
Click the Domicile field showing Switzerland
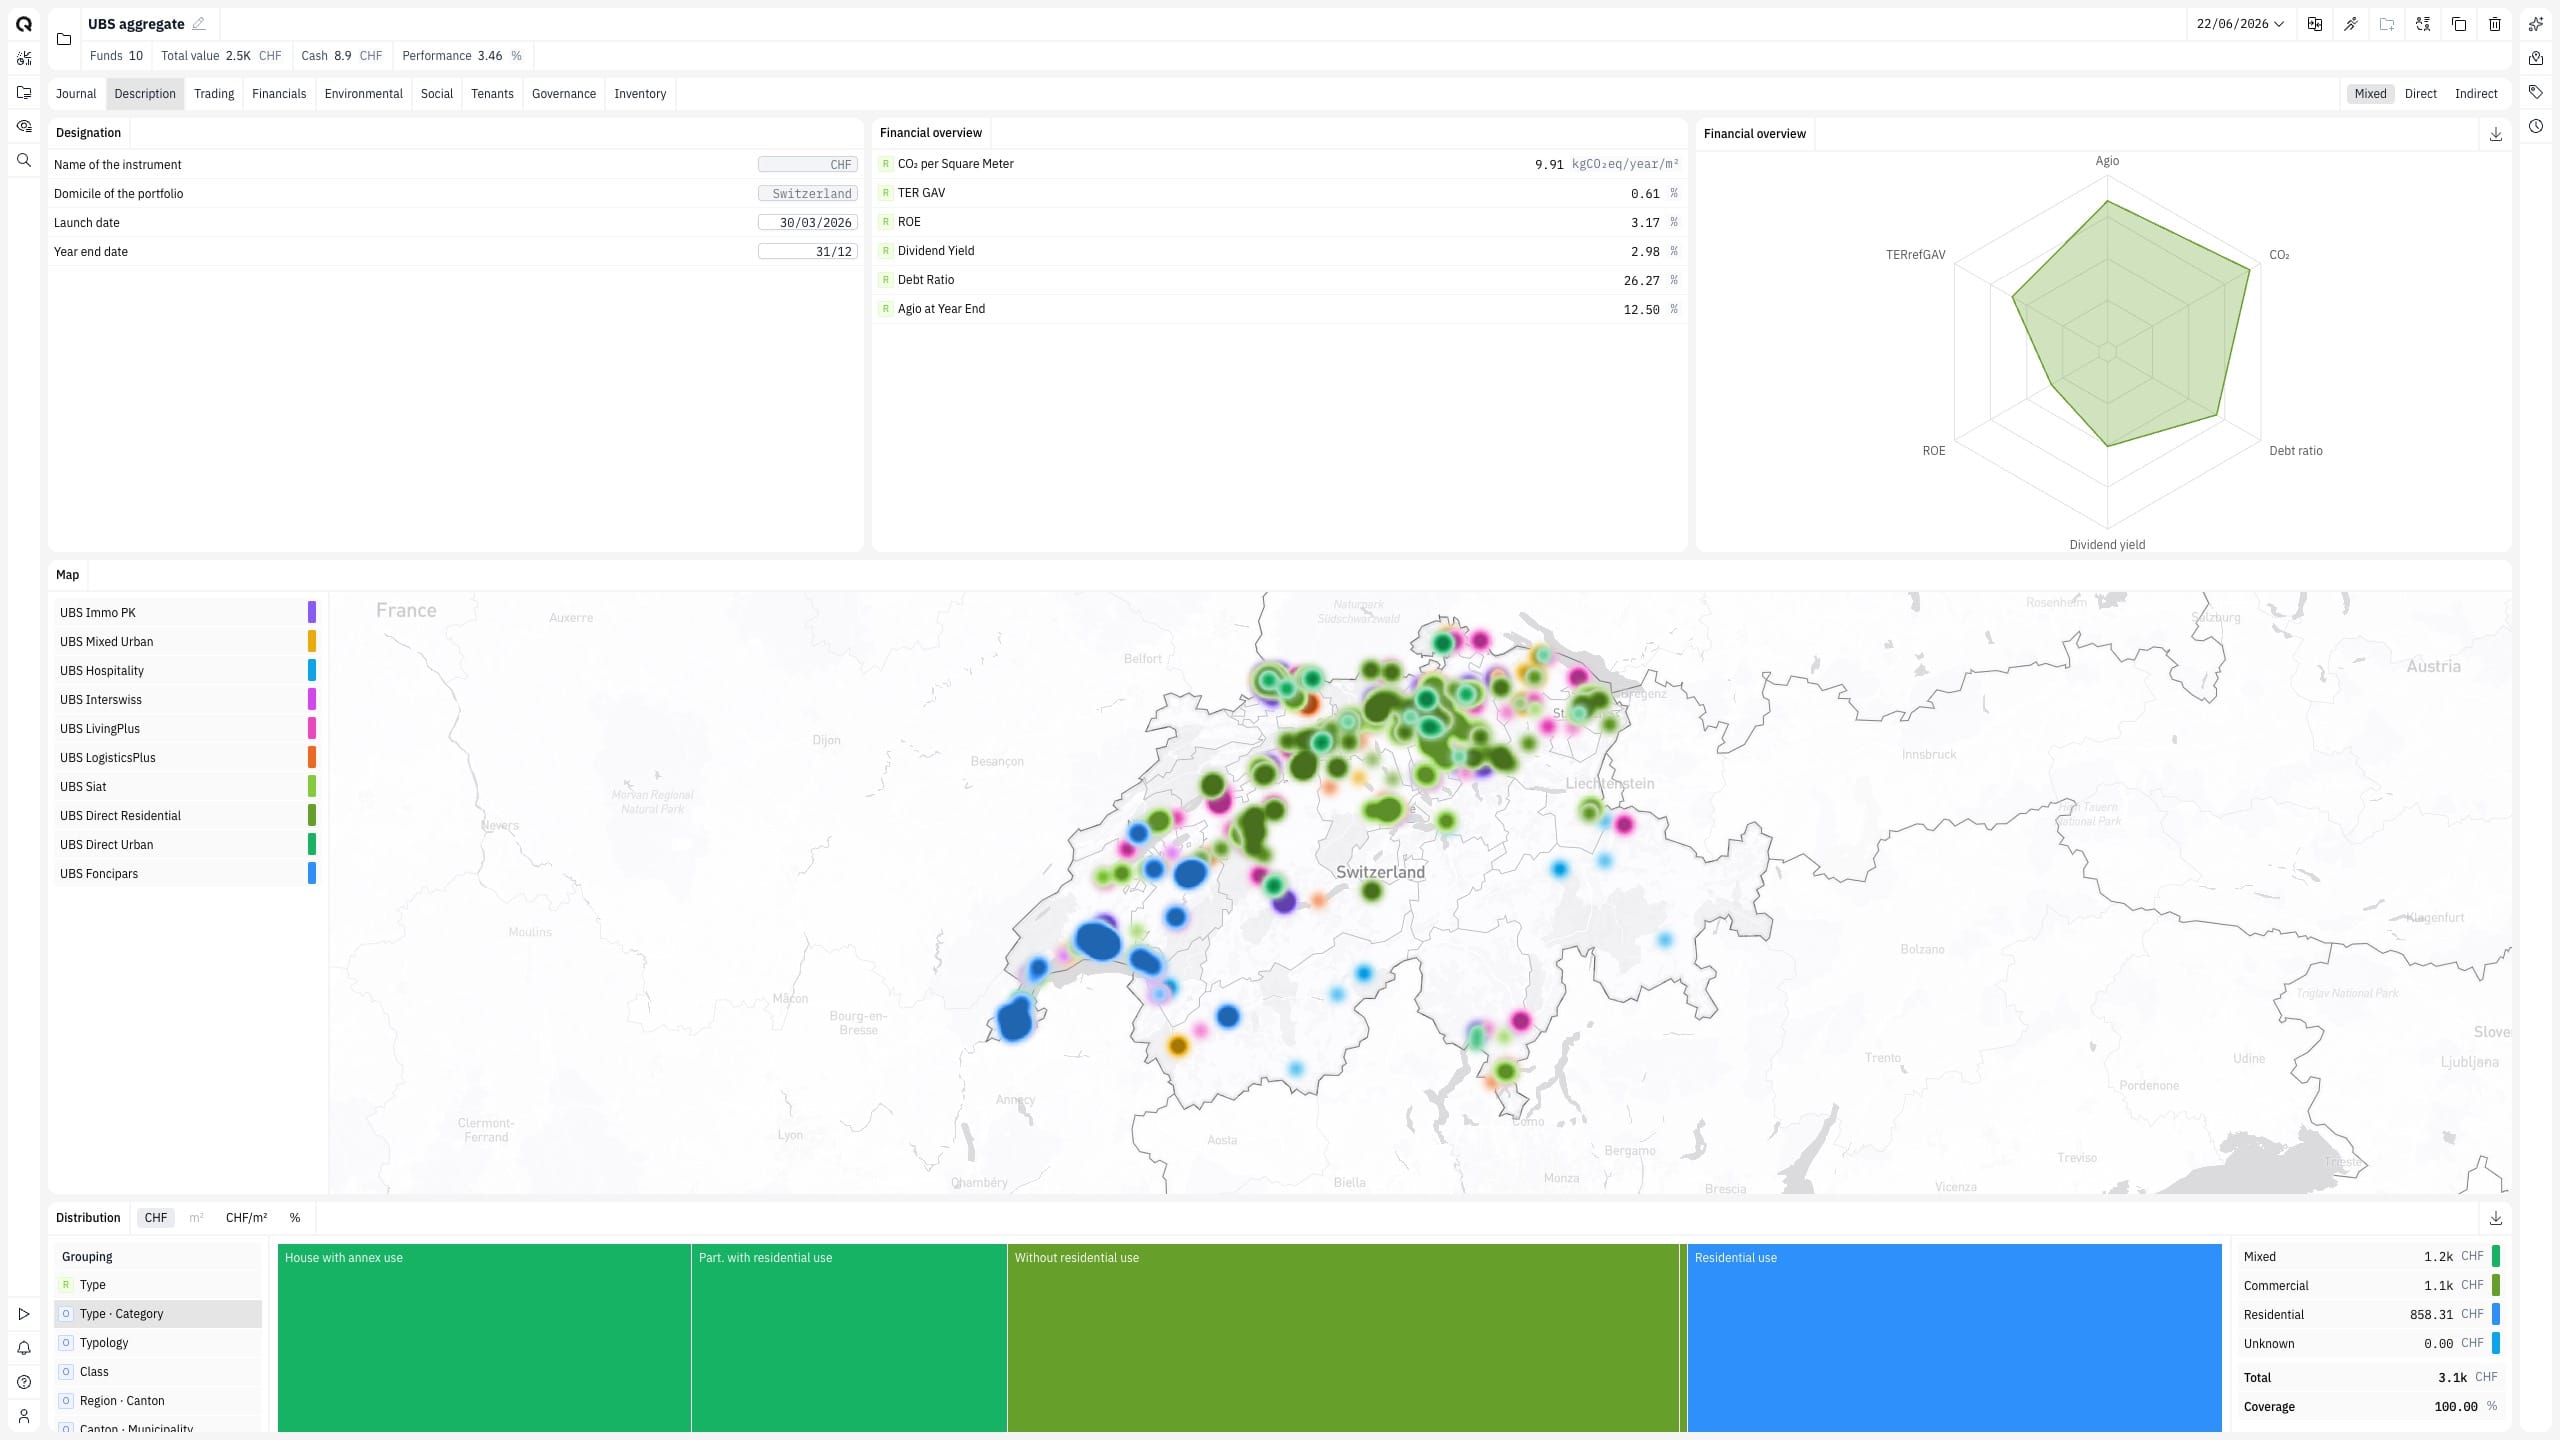pos(808,194)
